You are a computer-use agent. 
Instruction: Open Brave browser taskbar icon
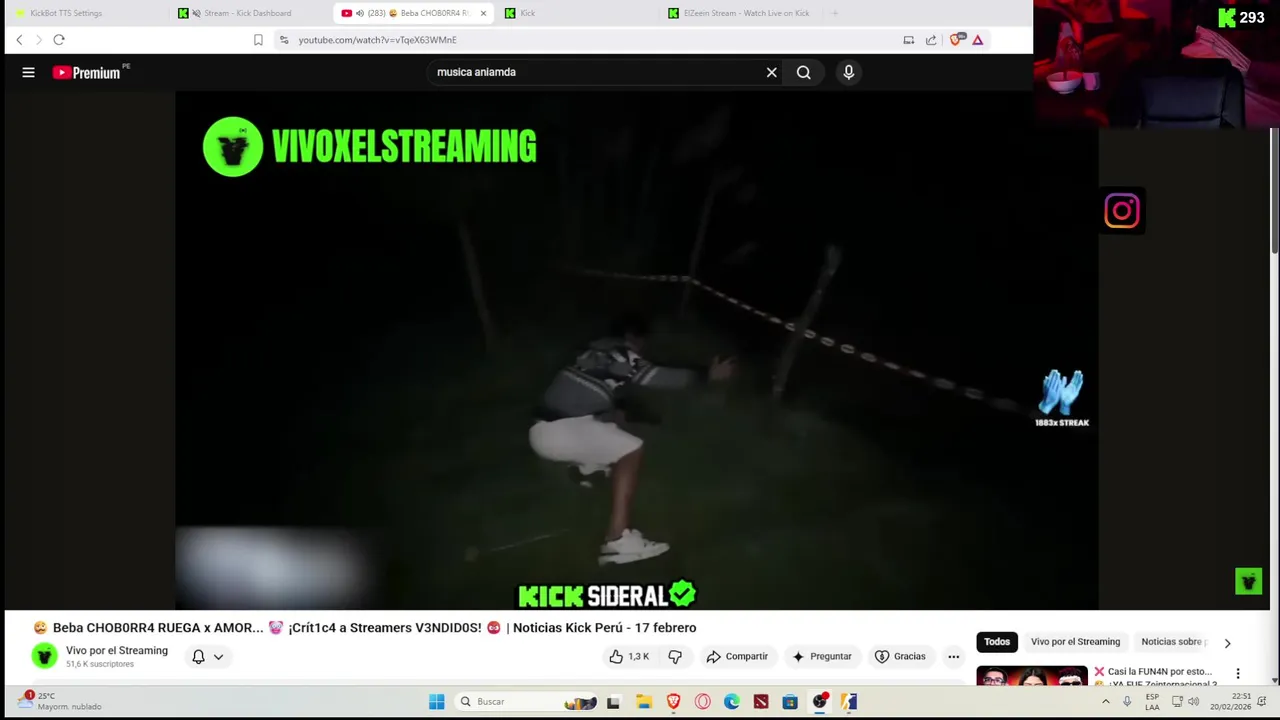point(673,702)
